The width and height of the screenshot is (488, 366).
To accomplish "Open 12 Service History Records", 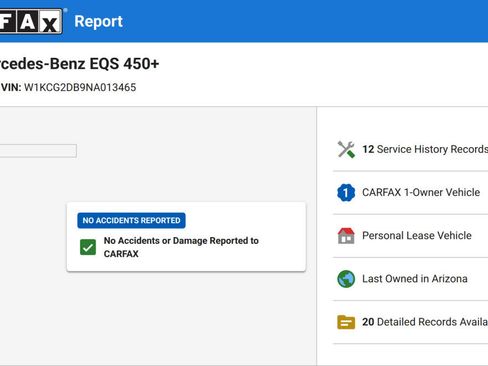I will coord(410,149).
